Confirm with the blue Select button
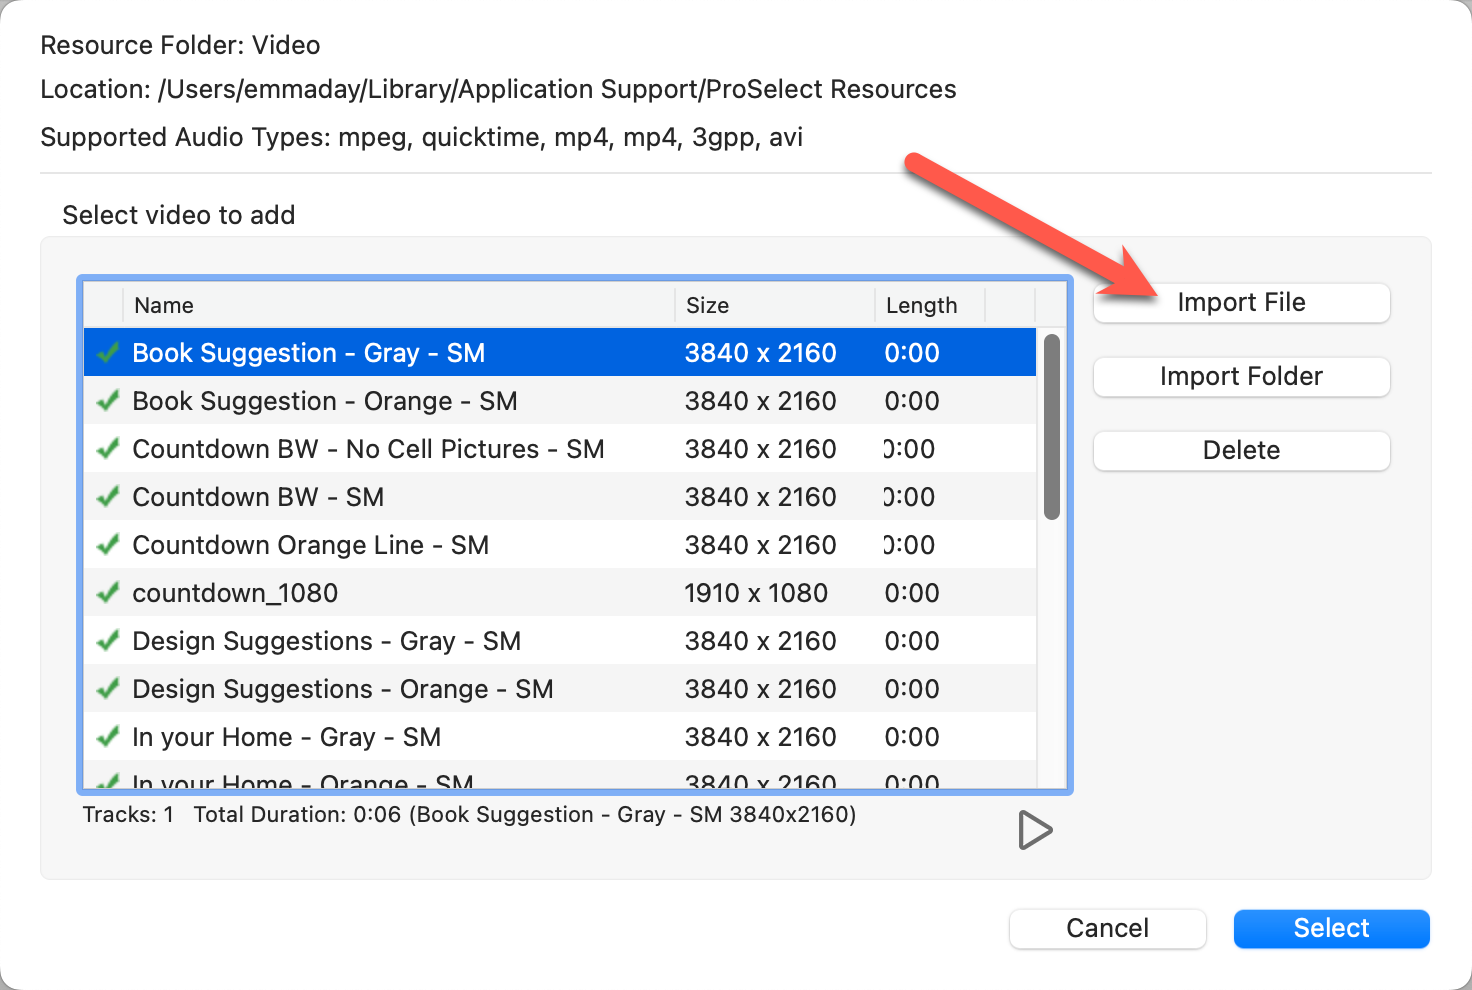The height and width of the screenshot is (990, 1472). (1331, 928)
